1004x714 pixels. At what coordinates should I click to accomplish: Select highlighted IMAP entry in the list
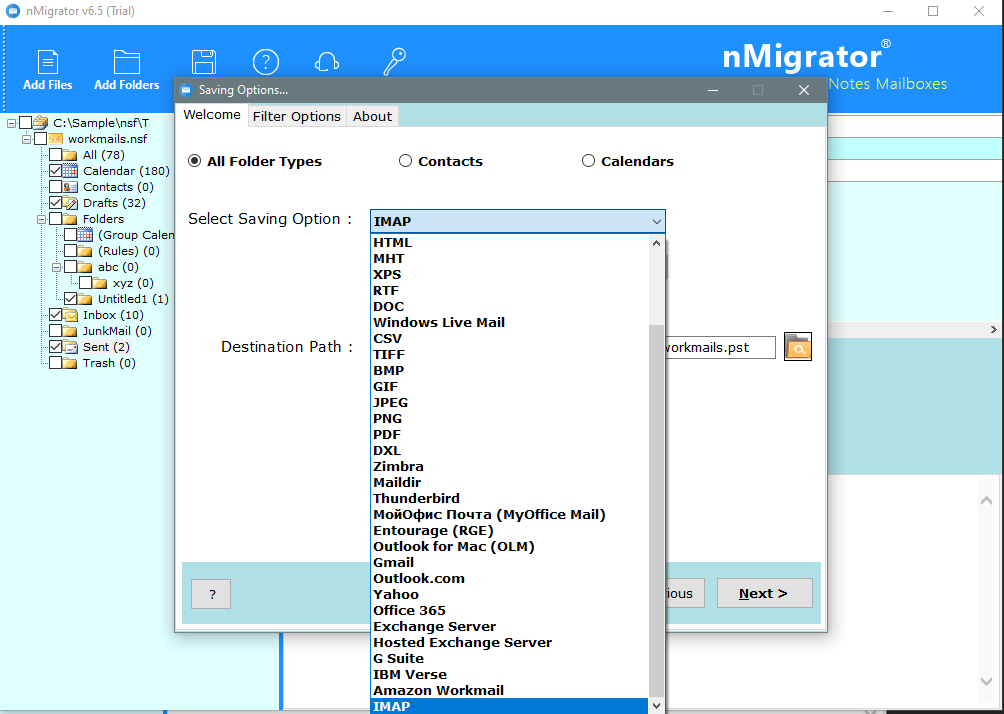510,706
